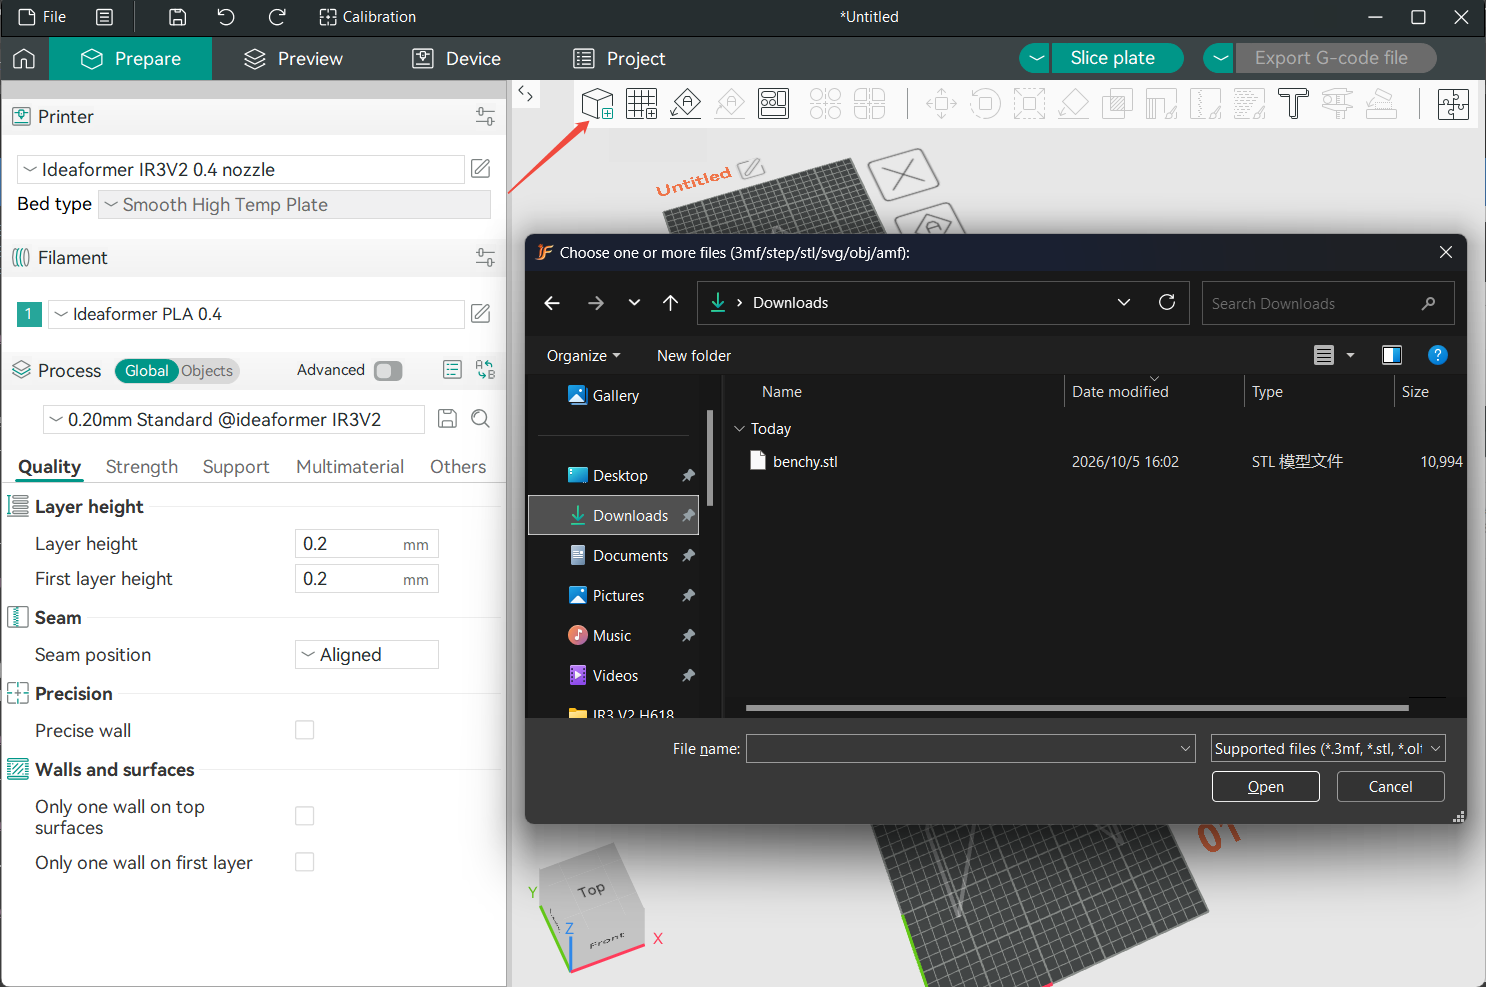Refresh the Downloads folder in file dialog
Image resolution: width=1486 pixels, height=987 pixels.
[1167, 302]
